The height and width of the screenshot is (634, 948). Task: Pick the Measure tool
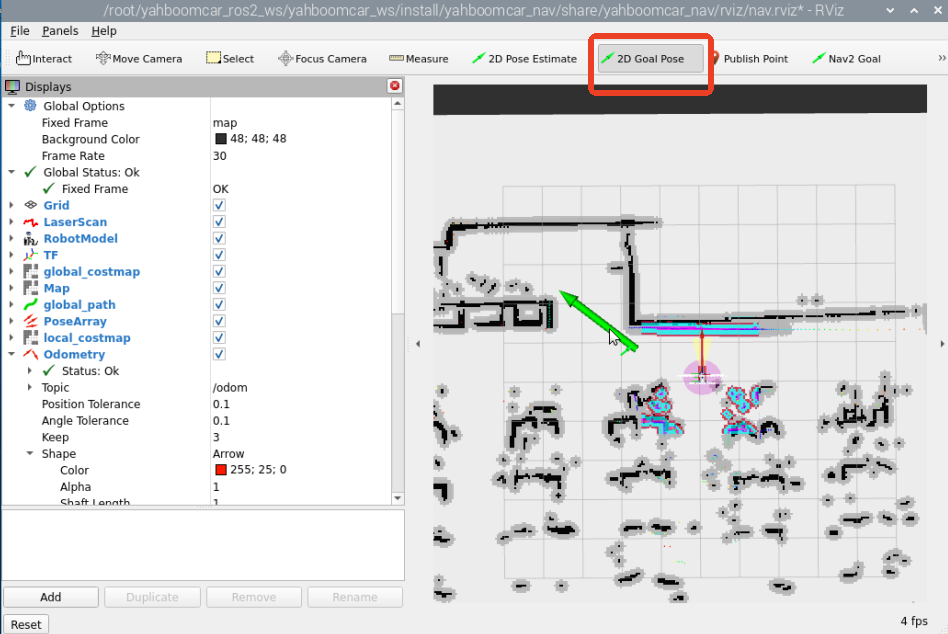pyautogui.click(x=418, y=59)
